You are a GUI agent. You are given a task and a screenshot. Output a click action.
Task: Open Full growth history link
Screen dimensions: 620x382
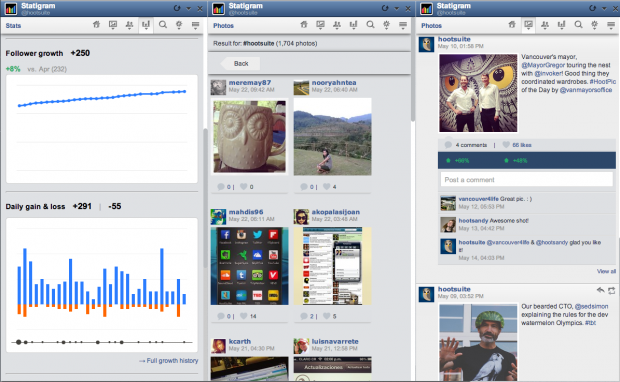[x=169, y=361]
